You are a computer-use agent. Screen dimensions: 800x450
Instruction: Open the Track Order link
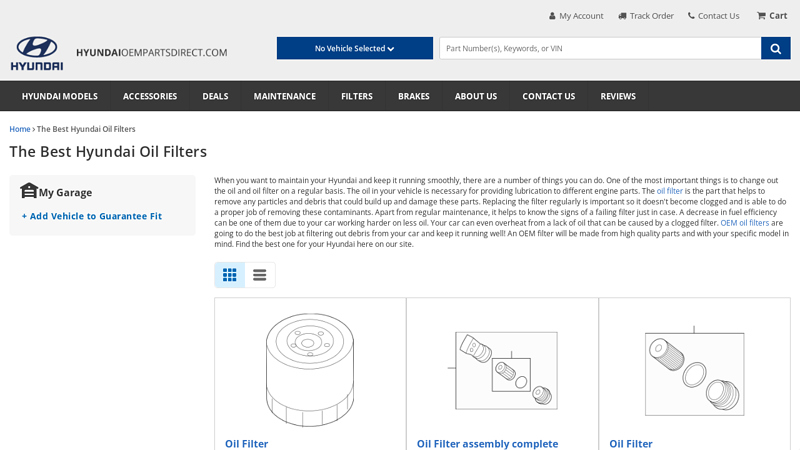(652, 16)
